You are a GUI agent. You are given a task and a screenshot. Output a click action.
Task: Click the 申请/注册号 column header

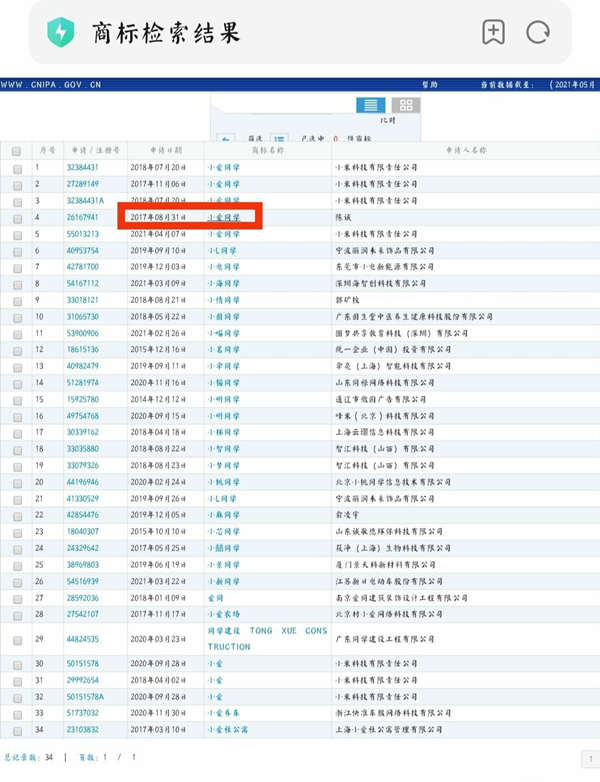95,150
